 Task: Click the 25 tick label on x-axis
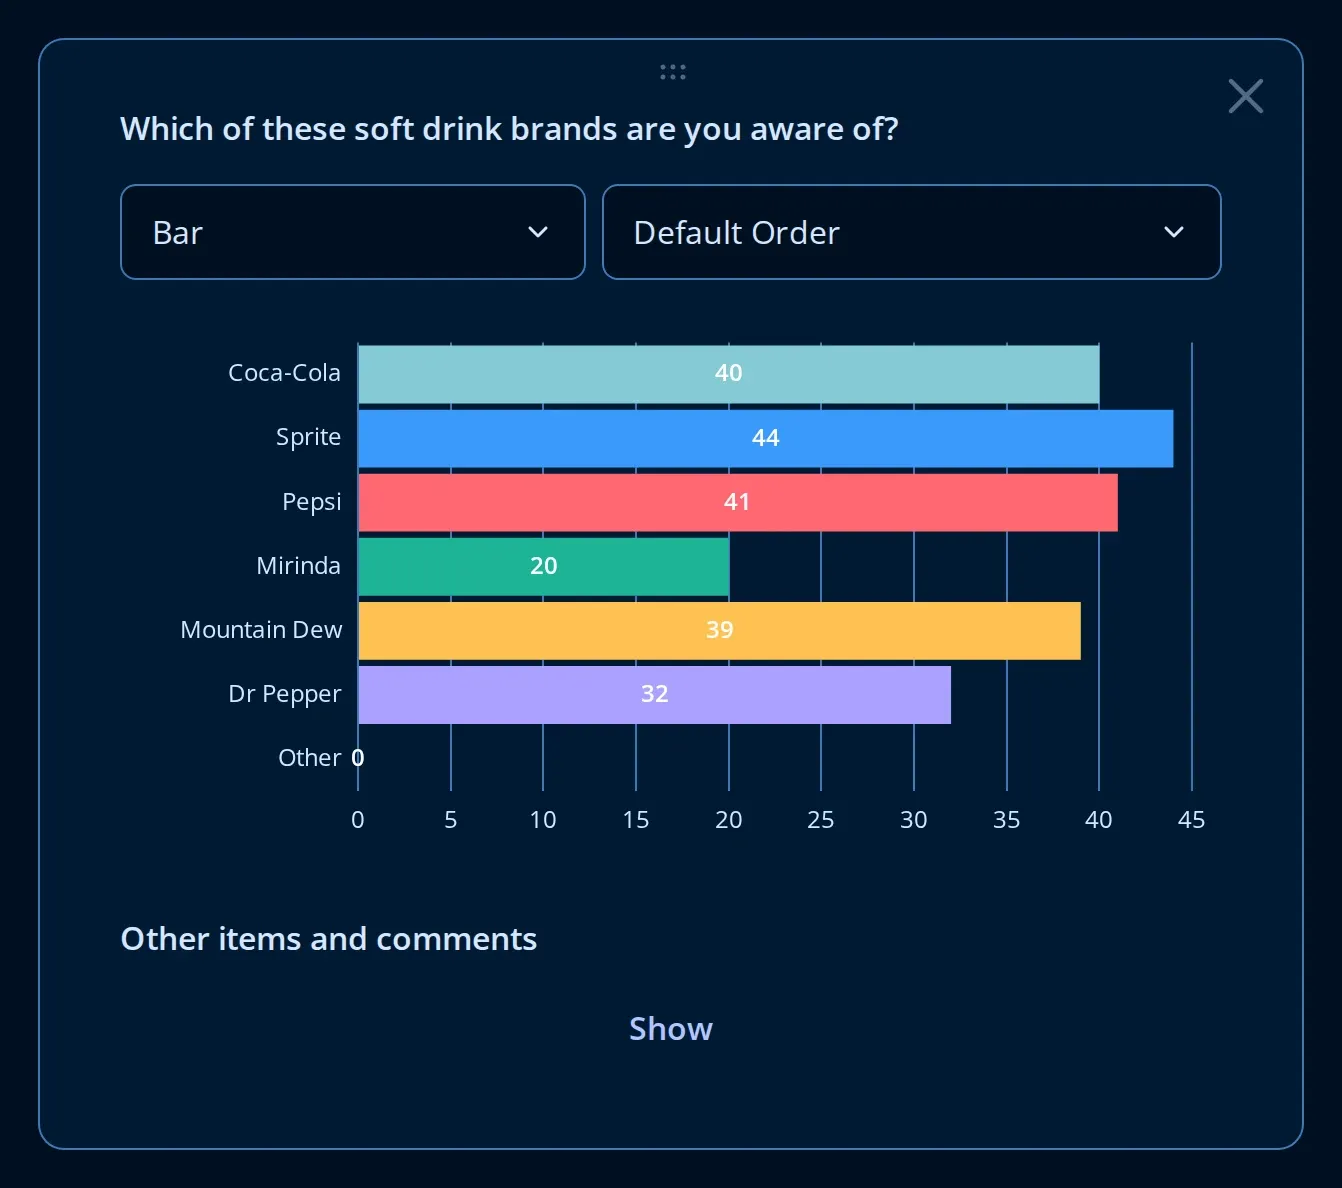820,820
